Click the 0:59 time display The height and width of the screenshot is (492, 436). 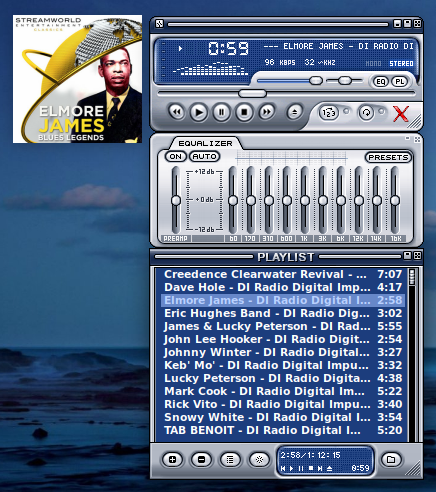click(228, 49)
